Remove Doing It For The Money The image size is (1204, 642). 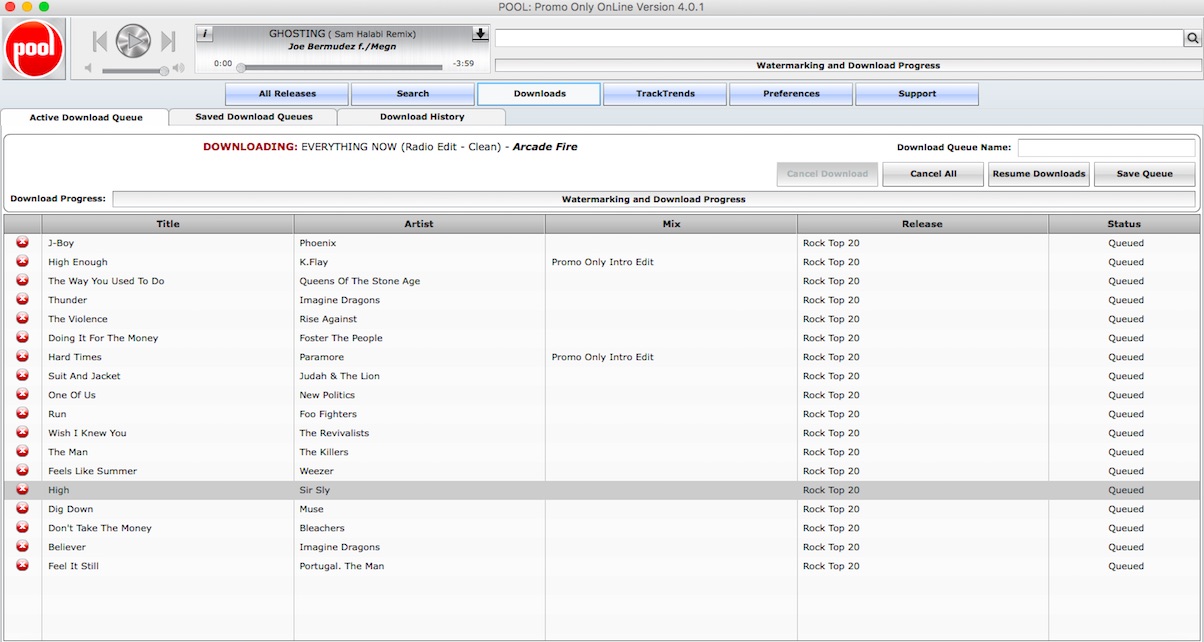pos(22,338)
